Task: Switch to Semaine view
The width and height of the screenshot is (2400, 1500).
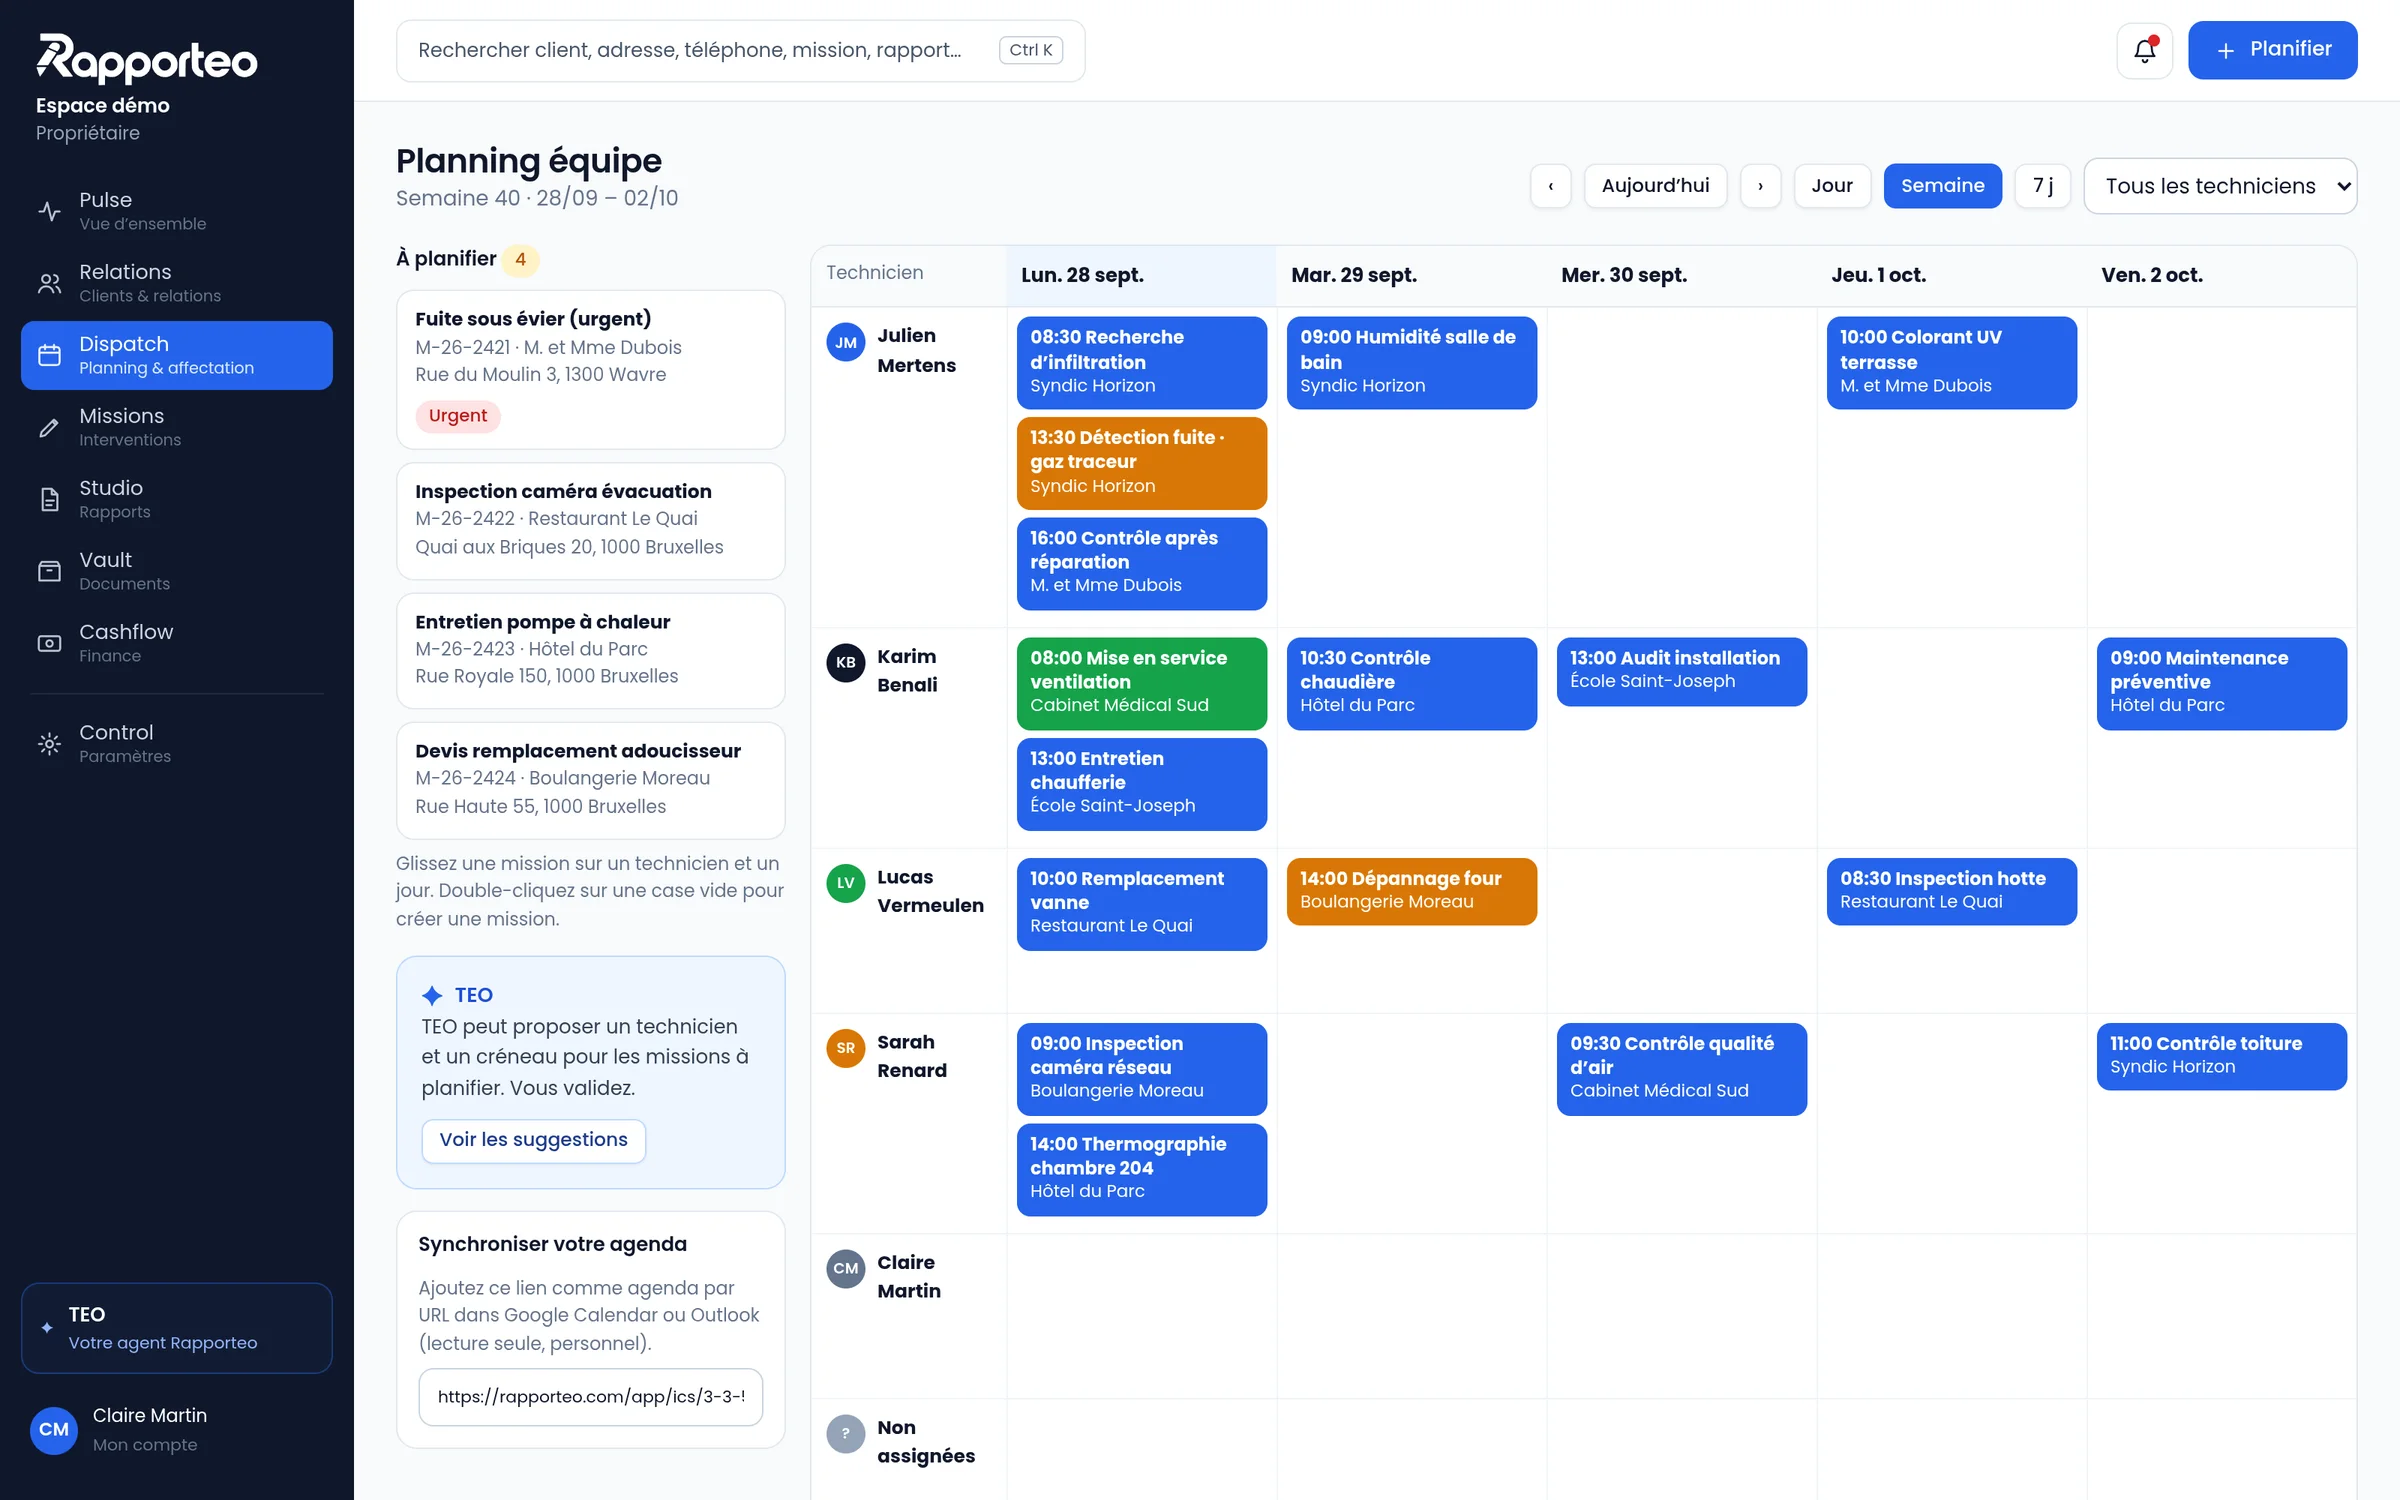Action: pos(1942,186)
